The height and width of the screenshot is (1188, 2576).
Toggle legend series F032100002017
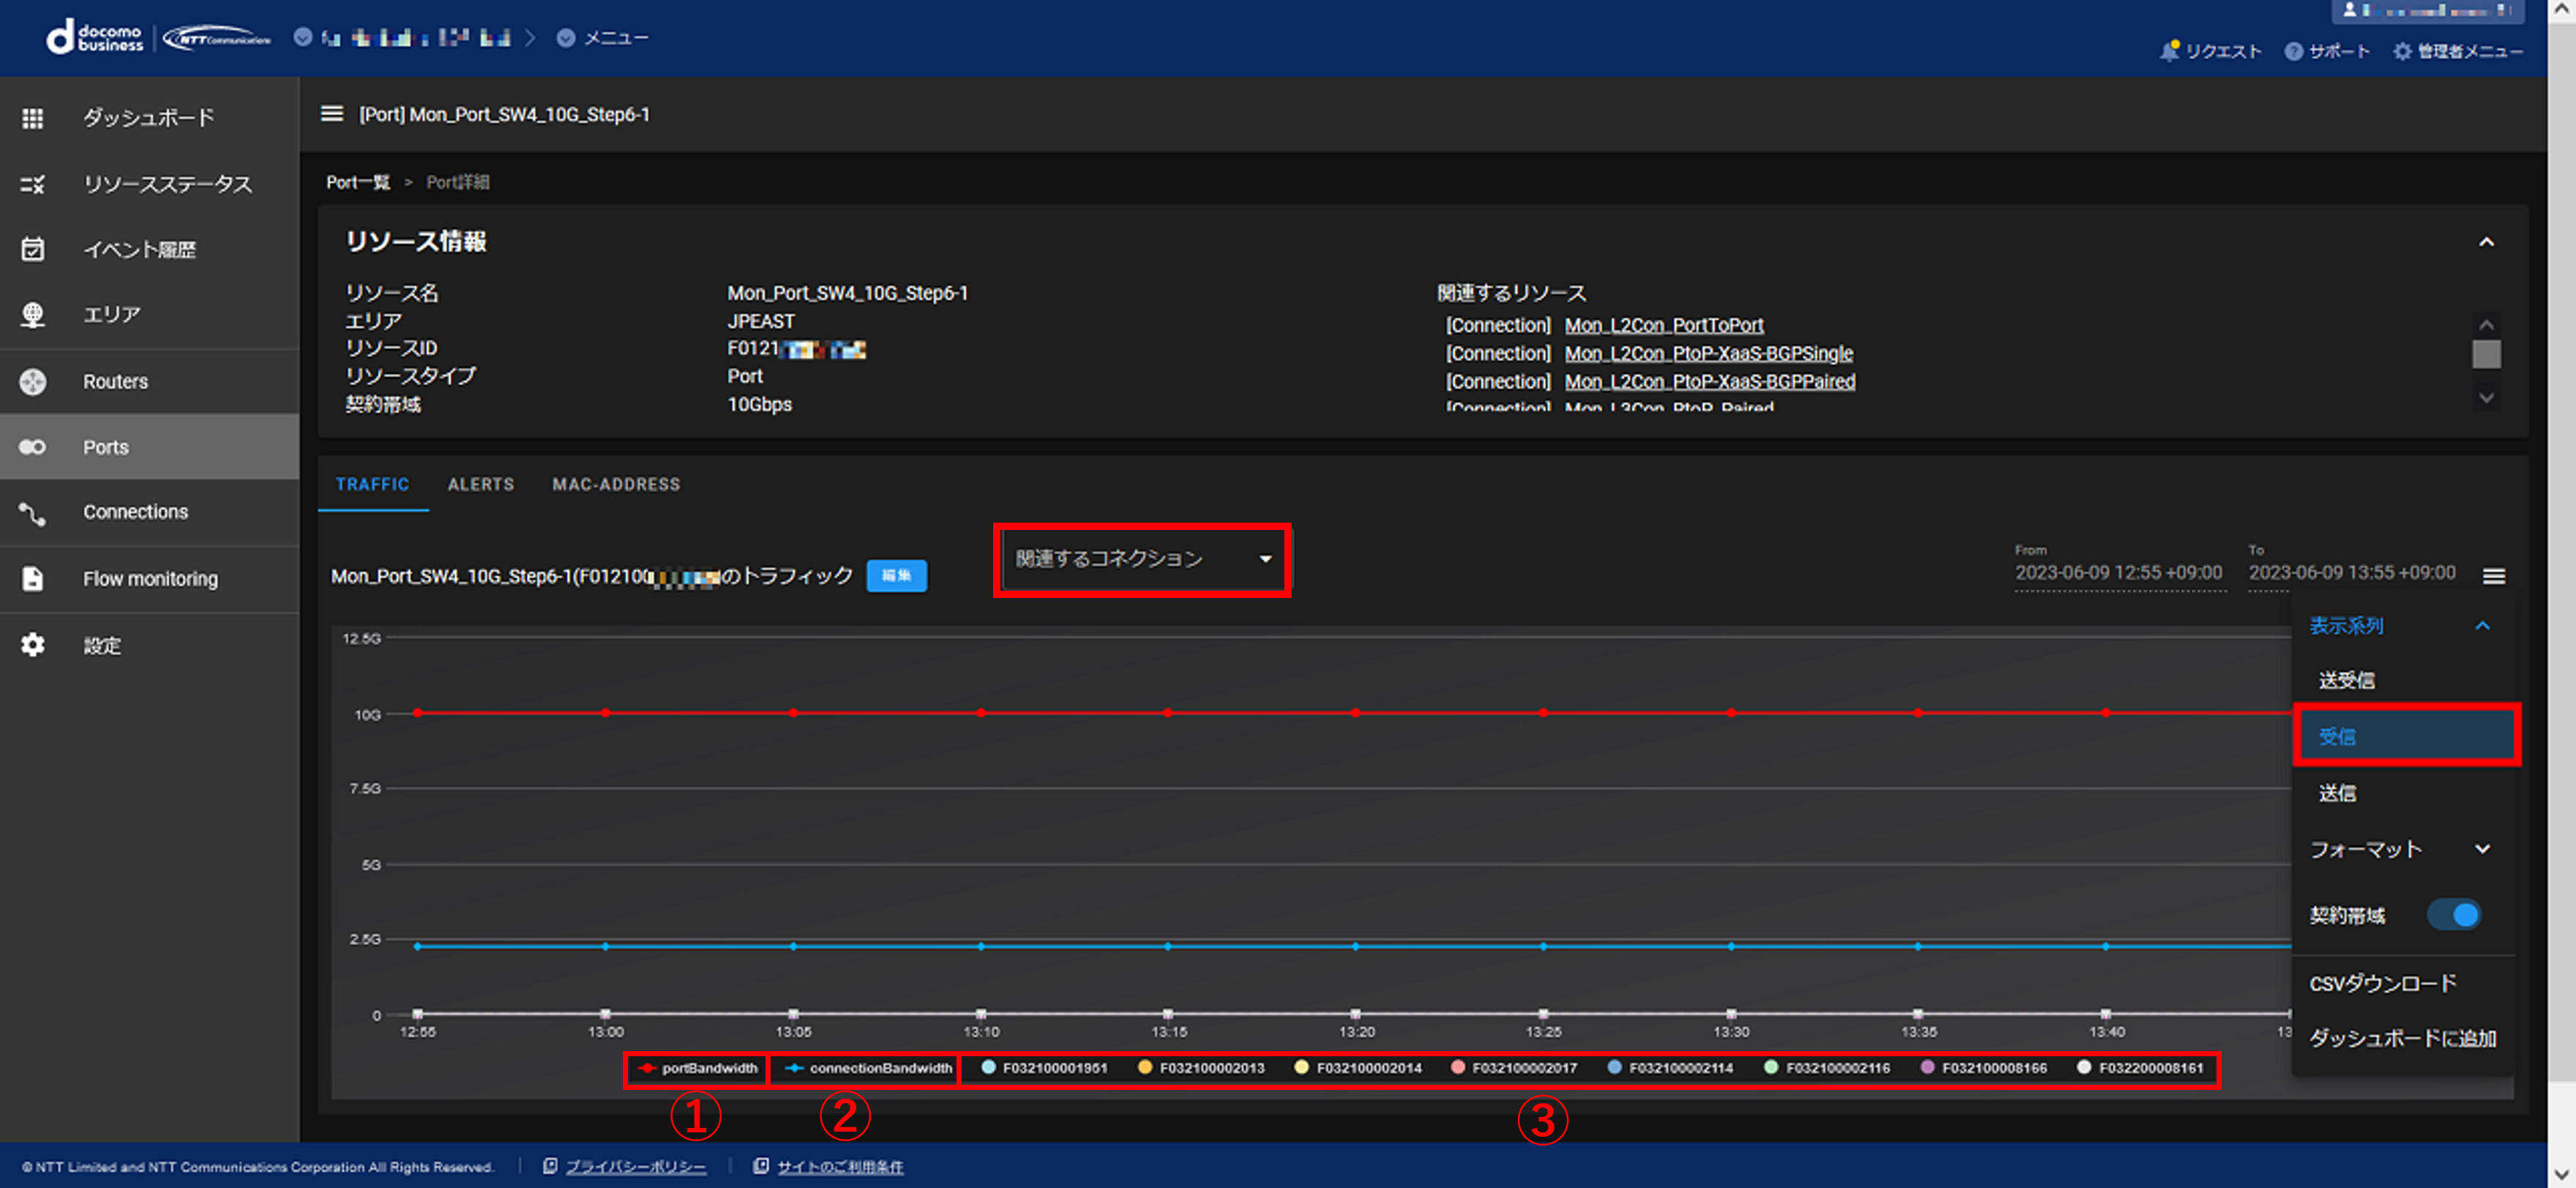(x=1514, y=1068)
